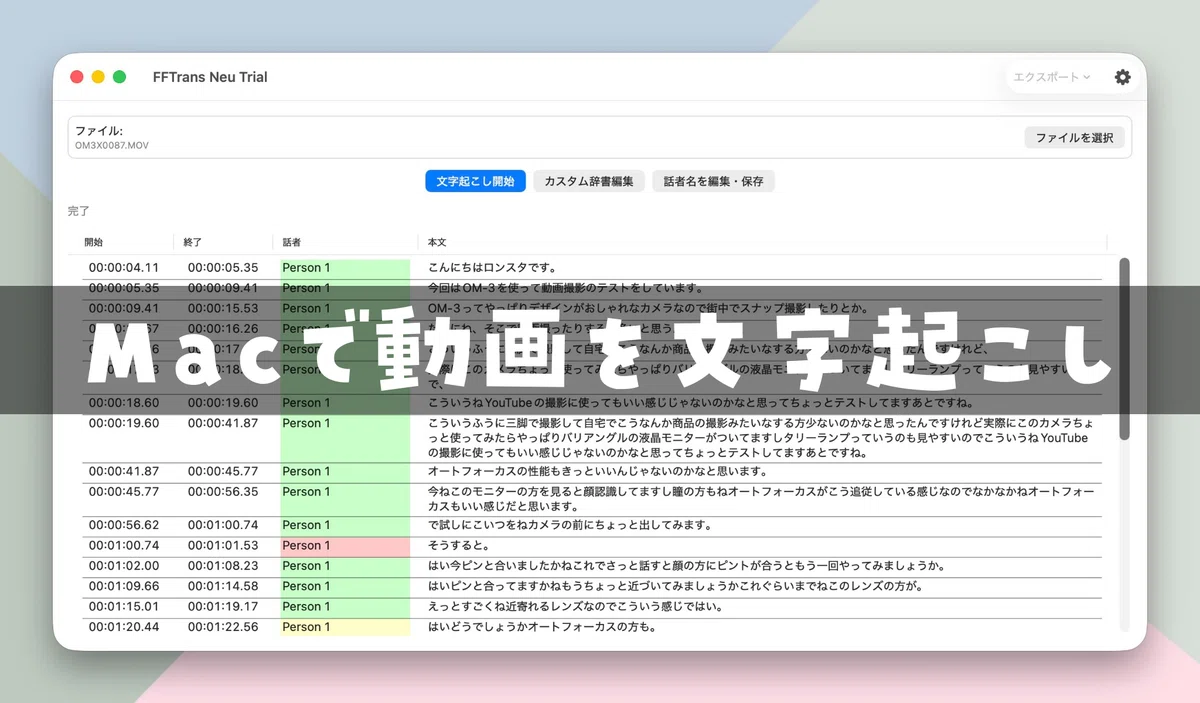Select Person 1 in the 00:01:15.01 row
Screen dimensions: 1200x703
point(345,606)
